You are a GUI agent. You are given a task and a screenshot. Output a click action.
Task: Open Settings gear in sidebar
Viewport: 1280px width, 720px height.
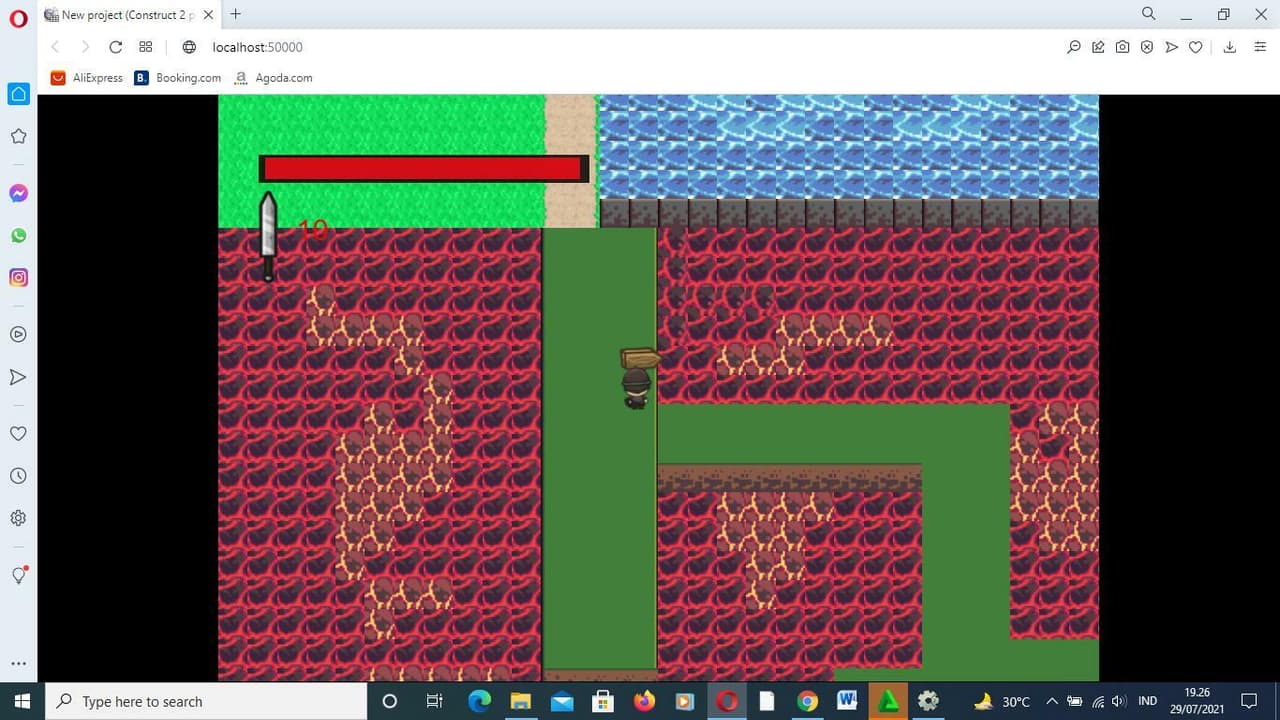18,518
